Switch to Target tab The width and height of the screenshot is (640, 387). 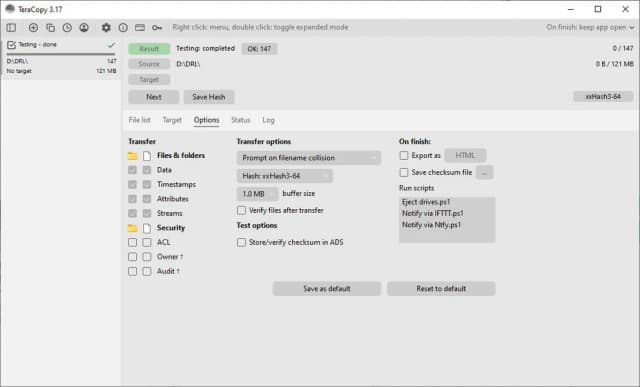click(x=172, y=120)
